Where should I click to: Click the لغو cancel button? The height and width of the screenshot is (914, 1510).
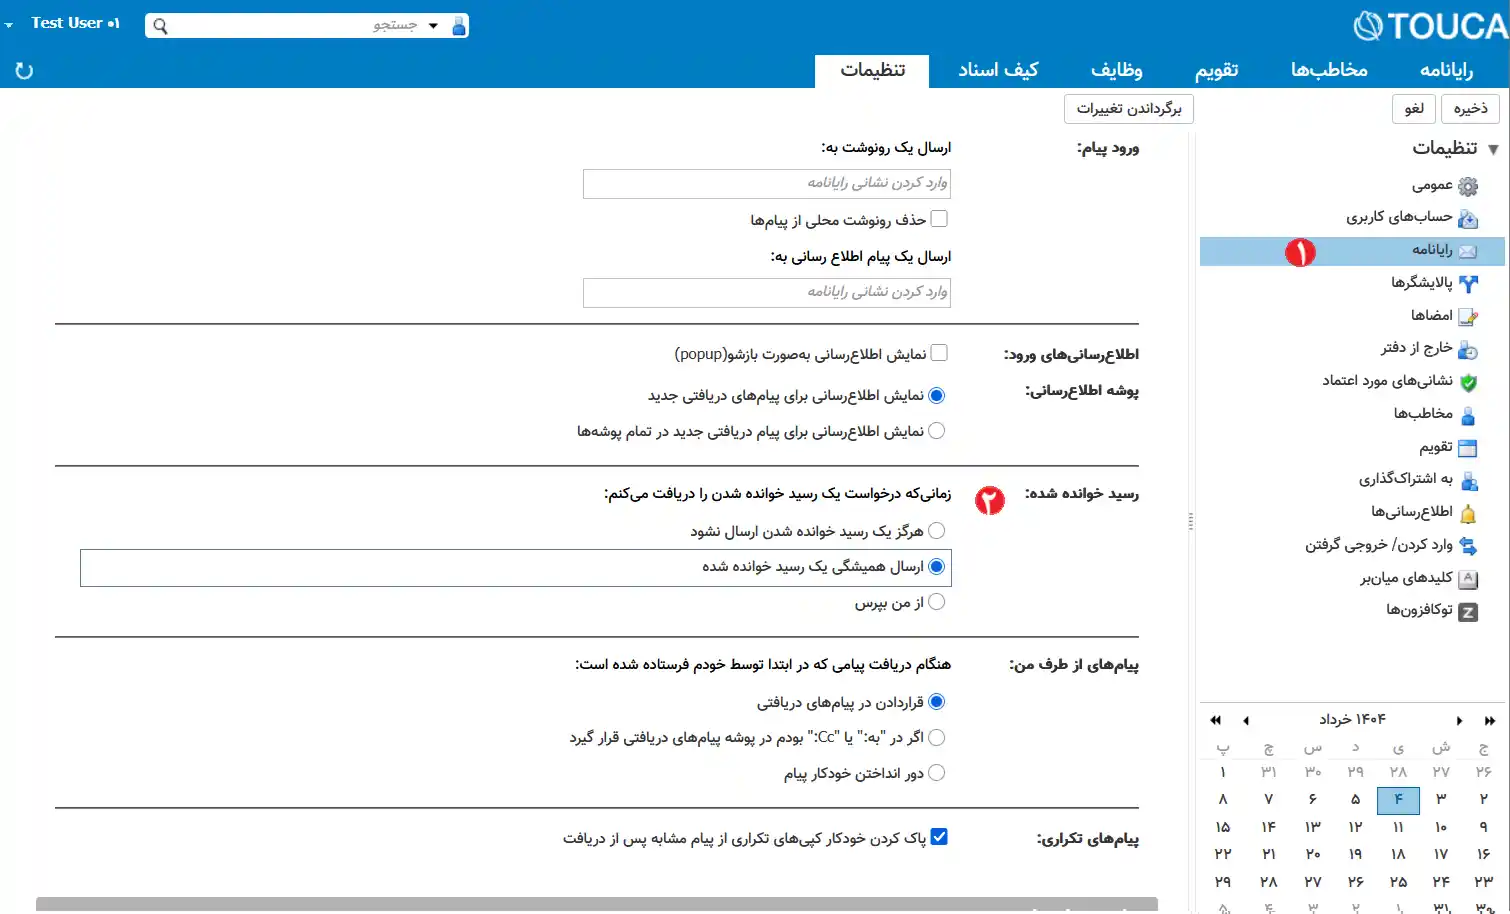click(1414, 109)
